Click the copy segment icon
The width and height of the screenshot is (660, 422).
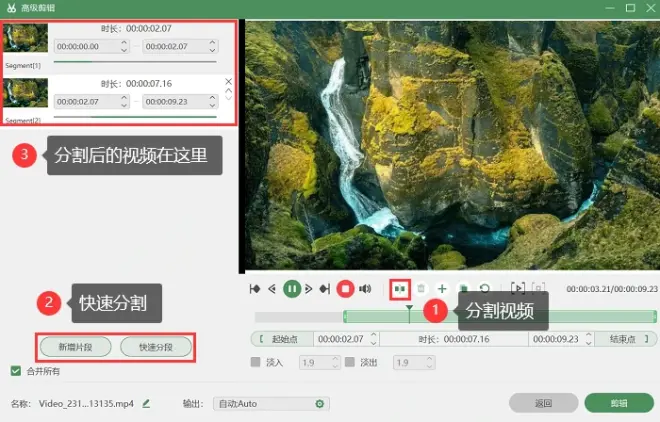pos(463,289)
